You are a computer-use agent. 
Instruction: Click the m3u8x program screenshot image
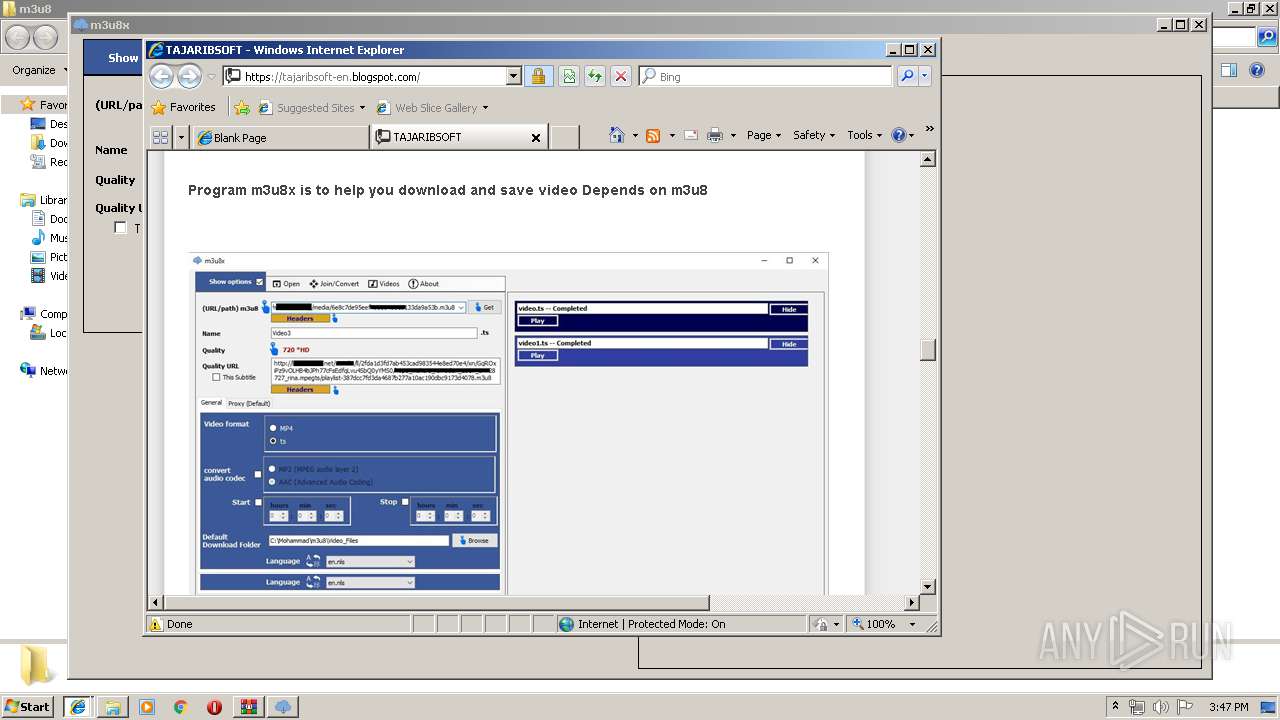pyautogui.click(x=508, y=423)
